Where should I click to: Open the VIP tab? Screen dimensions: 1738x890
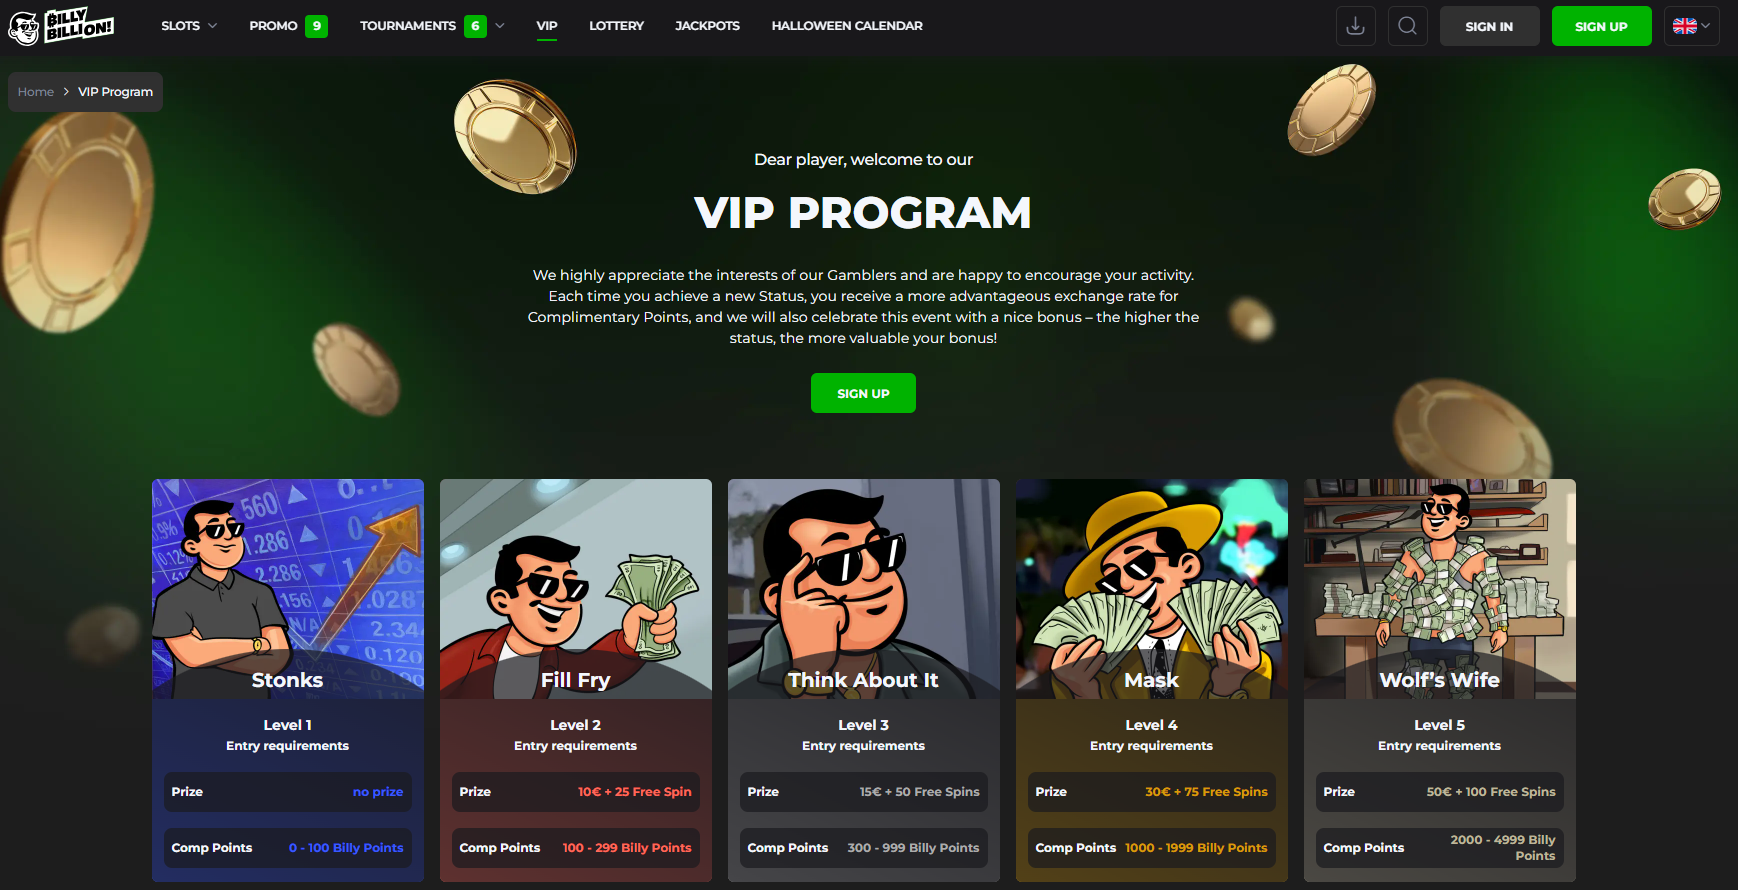(547, 26)
